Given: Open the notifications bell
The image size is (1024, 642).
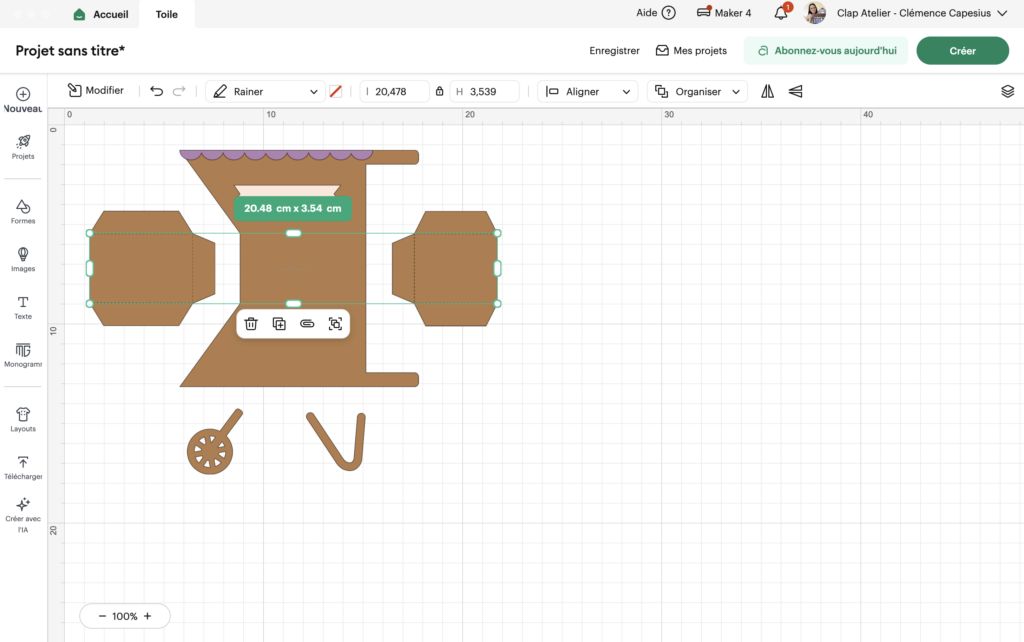Looking at the screenshot, I should (x=781, y=13).
